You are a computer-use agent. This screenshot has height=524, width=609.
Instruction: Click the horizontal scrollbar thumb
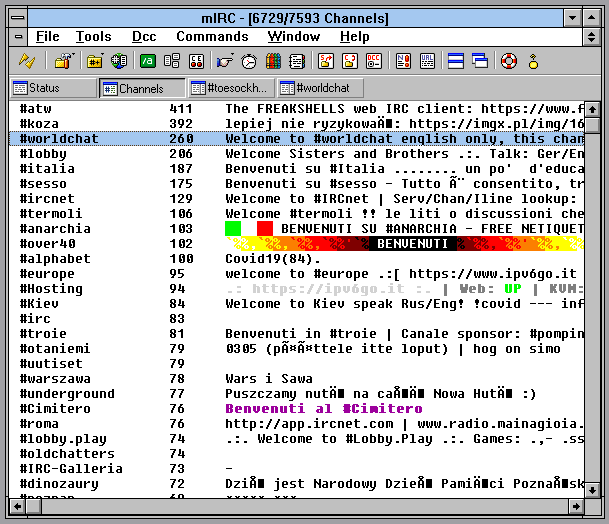[33, 506]
